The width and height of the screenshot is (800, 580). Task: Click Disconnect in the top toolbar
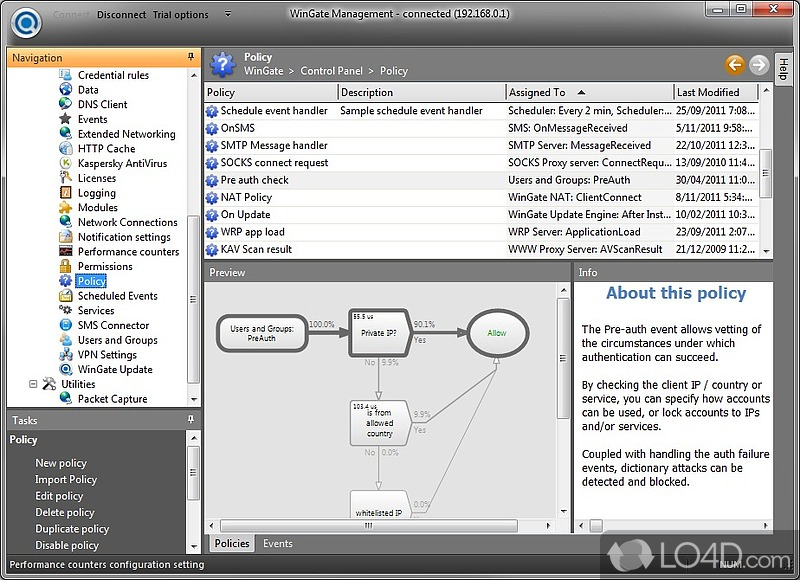[122, 15]
